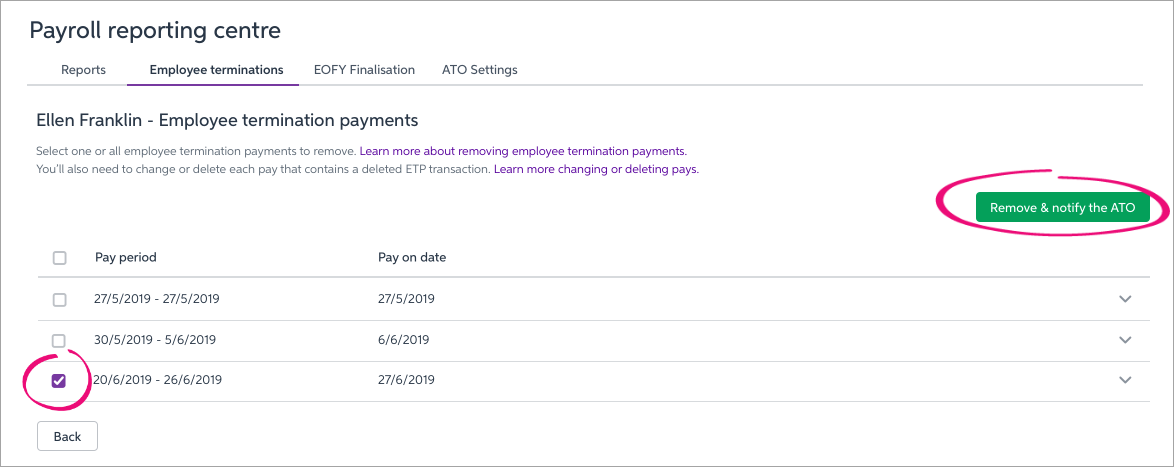1174x467 pixels.
Task: Expand details for the 6/6/2019 pay row
Action: click(x=1125, y=340)
